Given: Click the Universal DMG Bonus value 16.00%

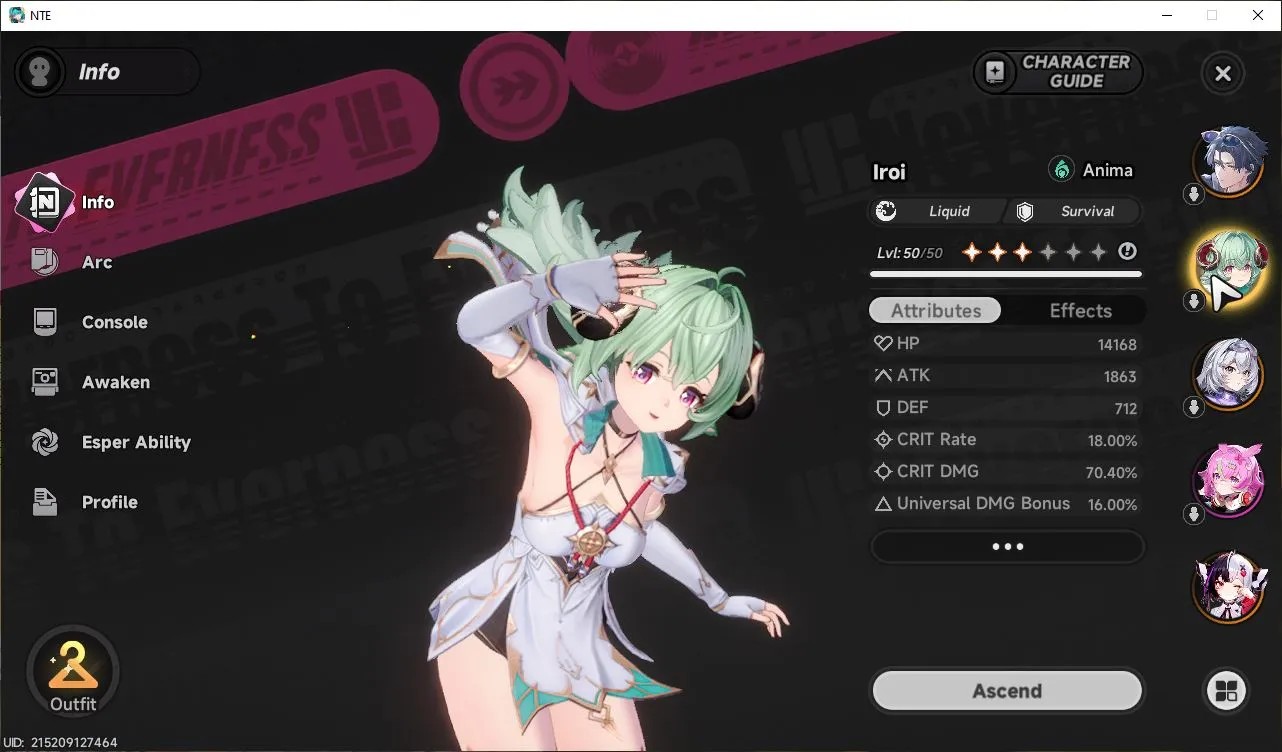Looking at the screenshot, I should 1113,505.
